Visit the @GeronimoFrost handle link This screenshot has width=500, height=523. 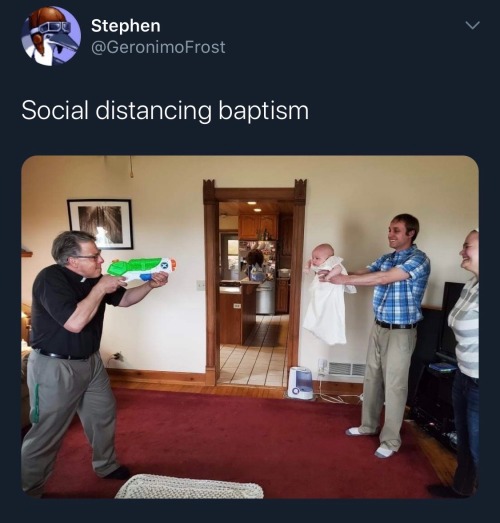tap(158, 47)
